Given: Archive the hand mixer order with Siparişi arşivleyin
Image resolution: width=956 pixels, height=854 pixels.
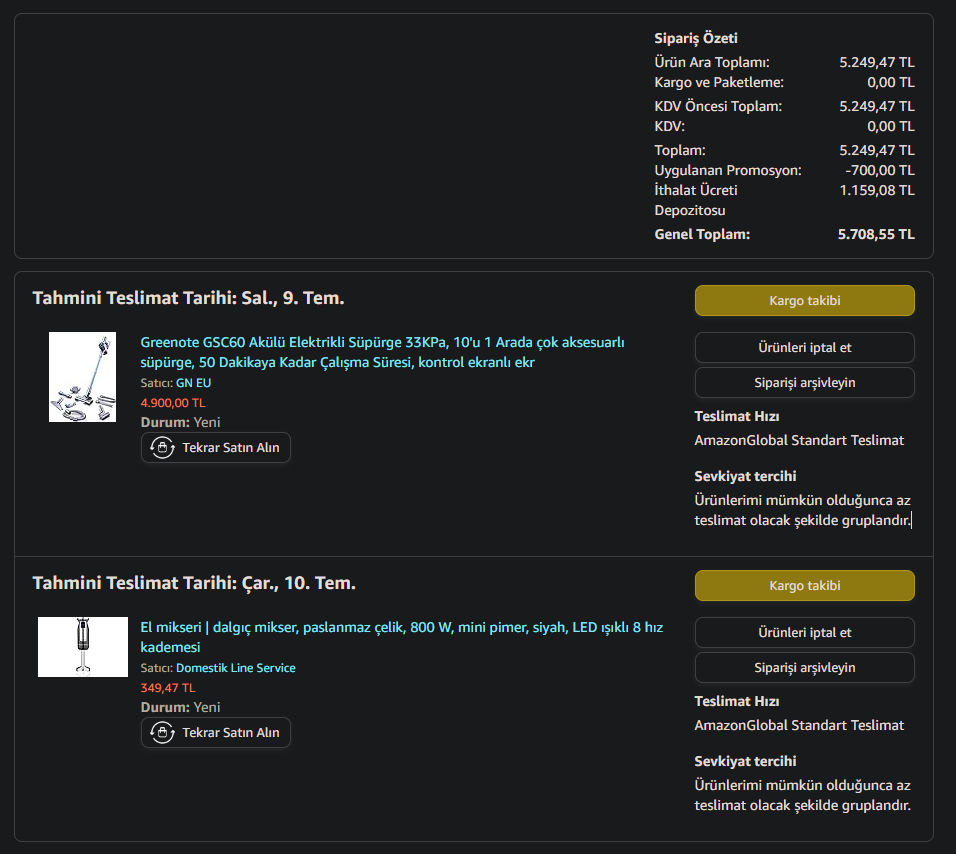Looking at the screenshot, I should 804,668.
